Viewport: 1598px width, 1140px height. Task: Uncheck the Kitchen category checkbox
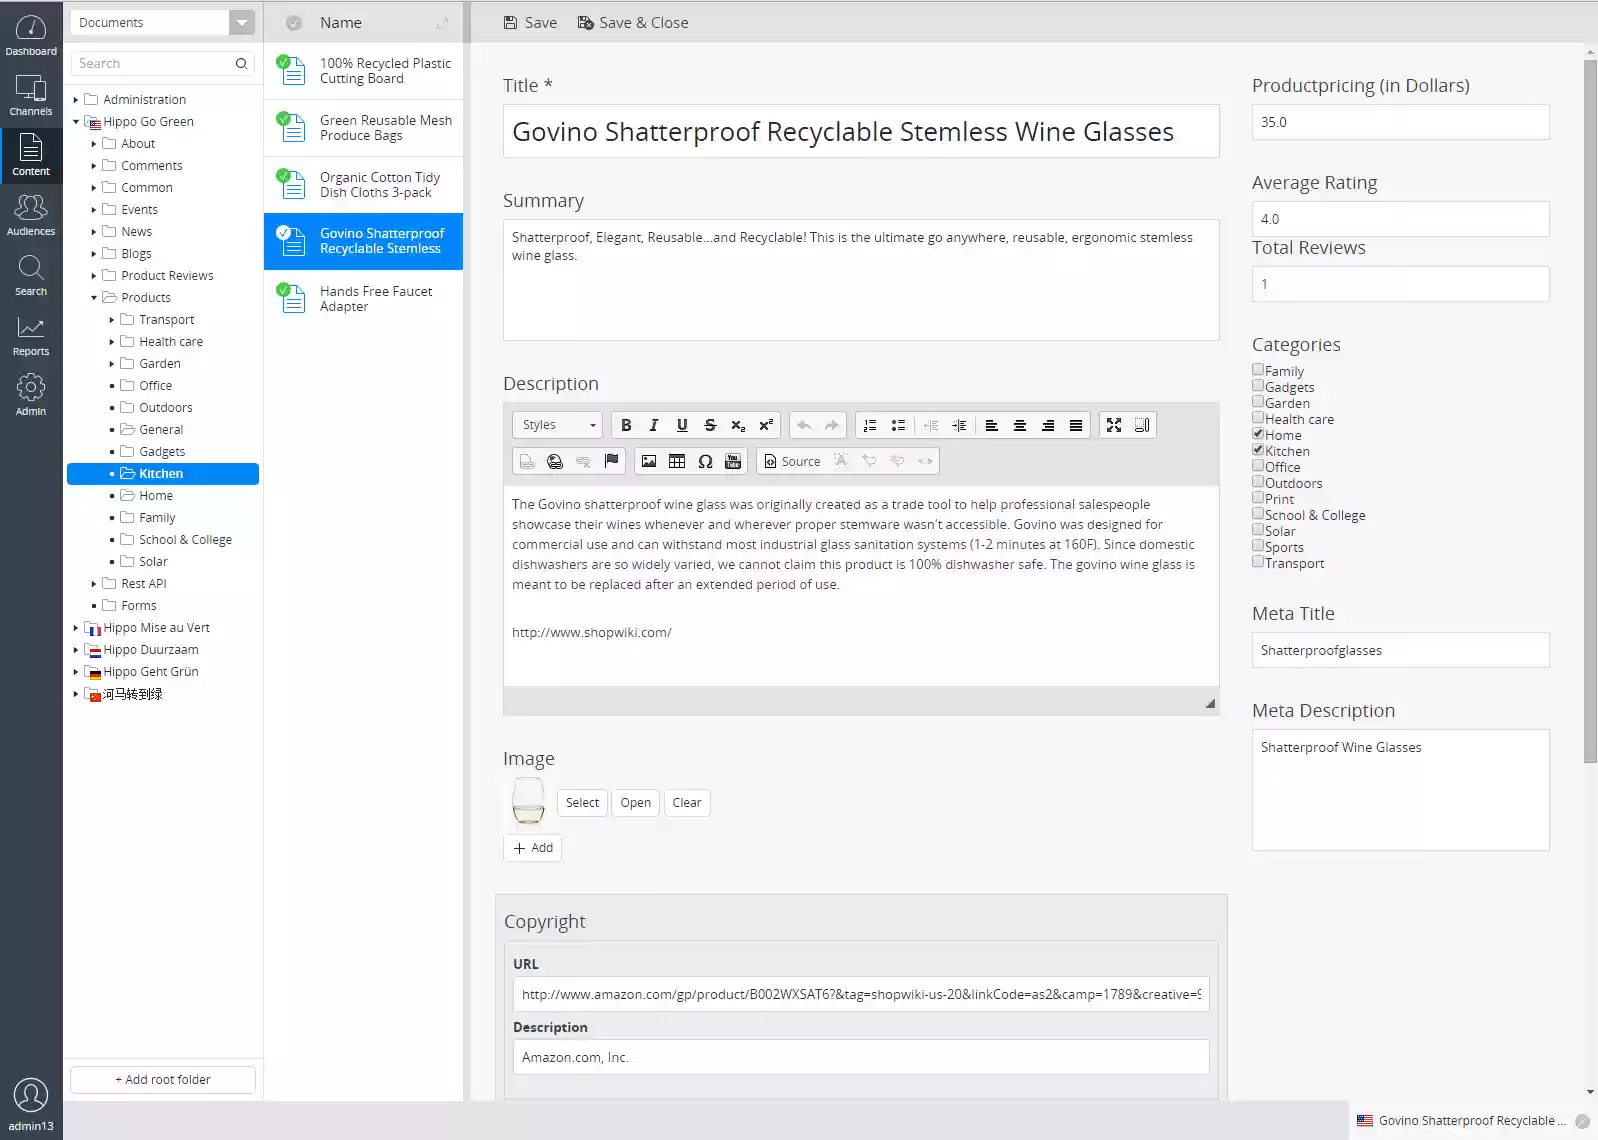pyautogui.click(x=1258, y=450)
